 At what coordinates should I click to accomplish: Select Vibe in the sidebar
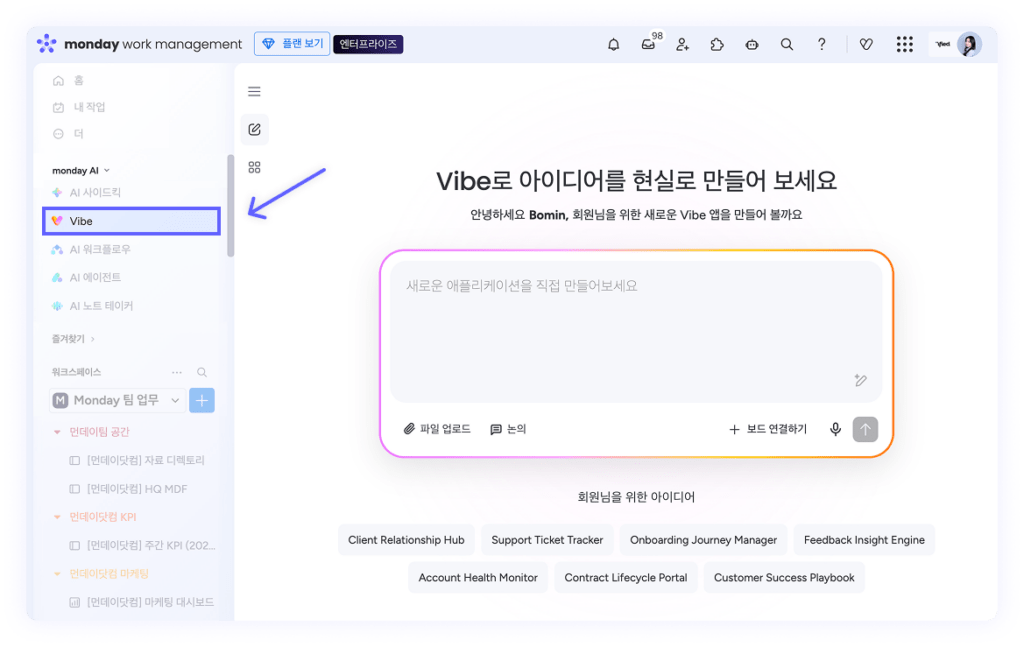(131, 221)
